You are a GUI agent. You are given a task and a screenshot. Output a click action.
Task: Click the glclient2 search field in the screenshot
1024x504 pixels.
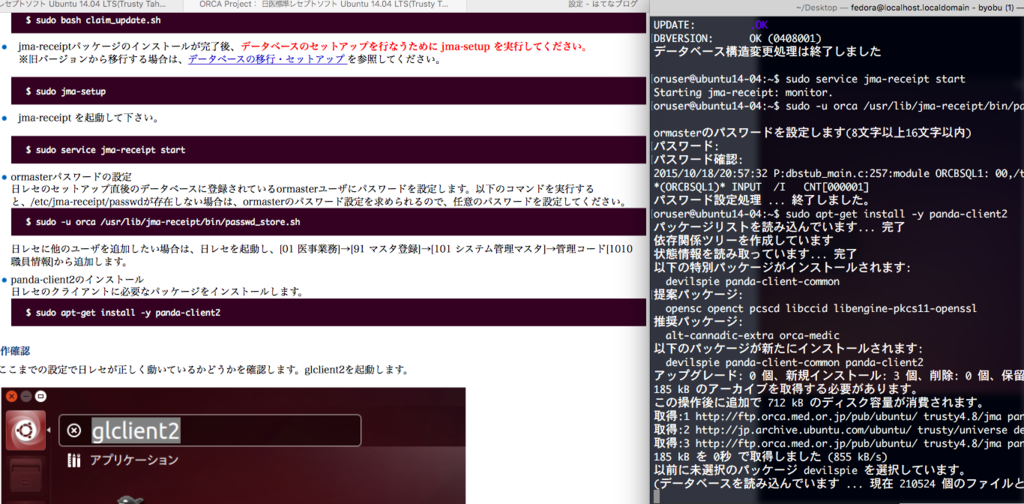[210, 431]
